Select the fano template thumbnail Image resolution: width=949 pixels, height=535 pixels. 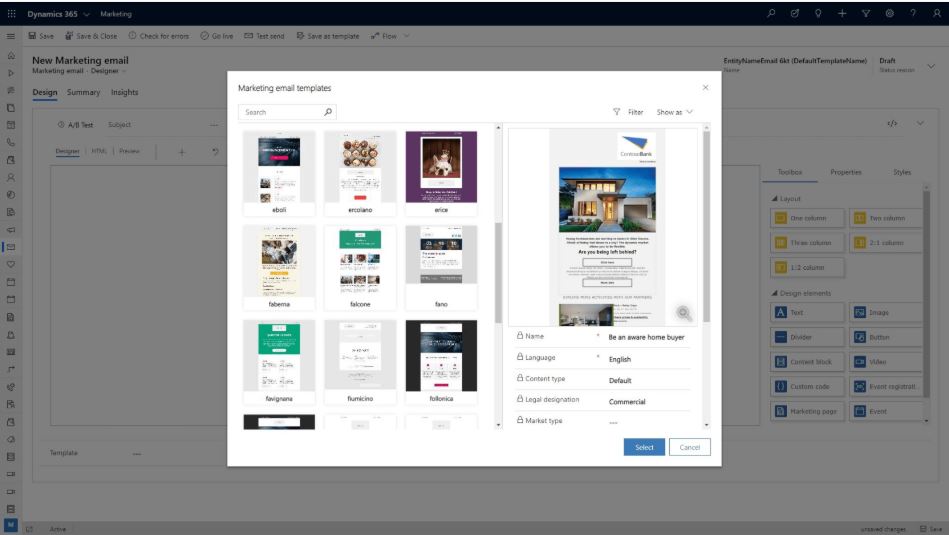click(441, 267)
